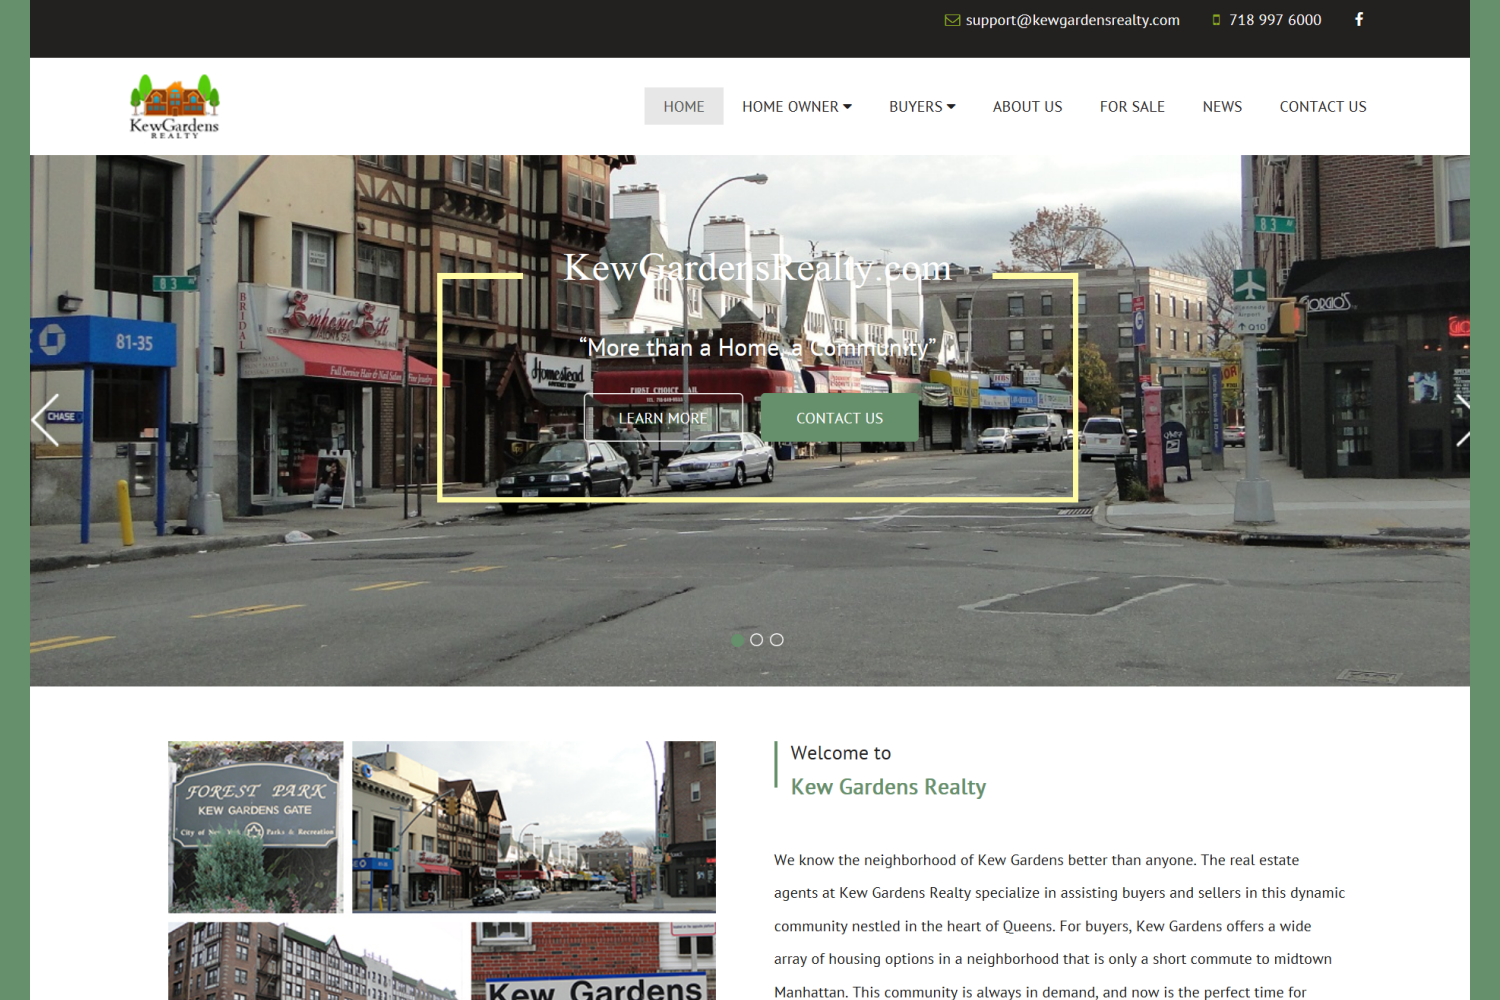Click the envelope email icon

(952, 20)
